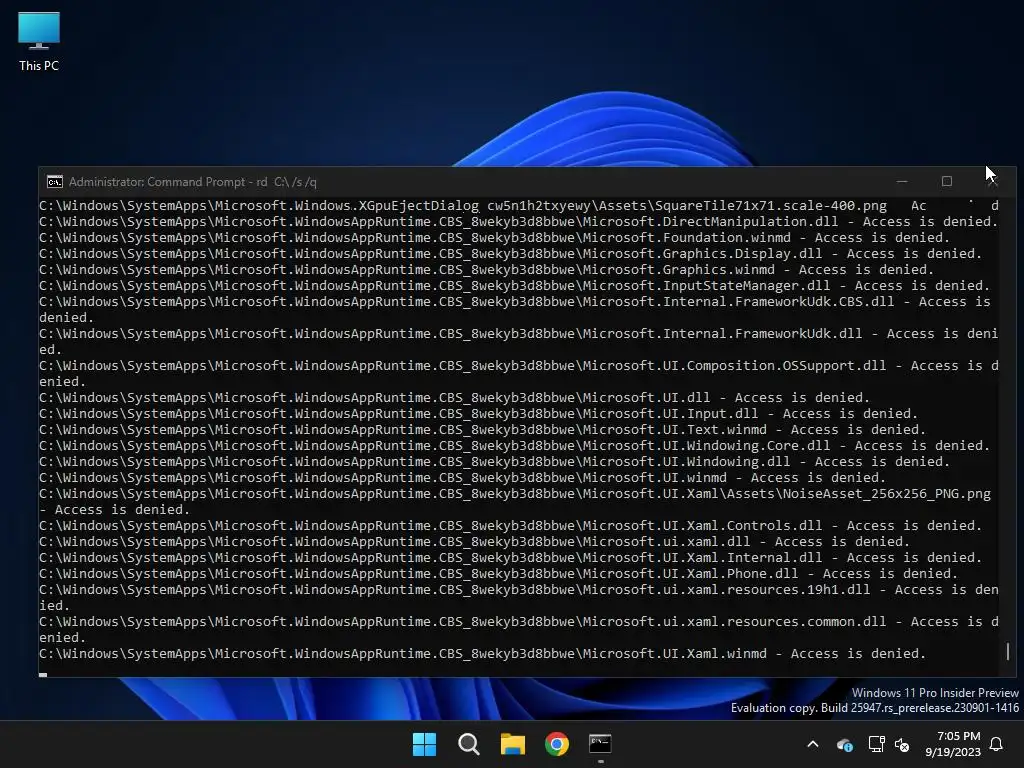Click the Microsoft.UI.Text.winmd output line

(x=483, y=430)
